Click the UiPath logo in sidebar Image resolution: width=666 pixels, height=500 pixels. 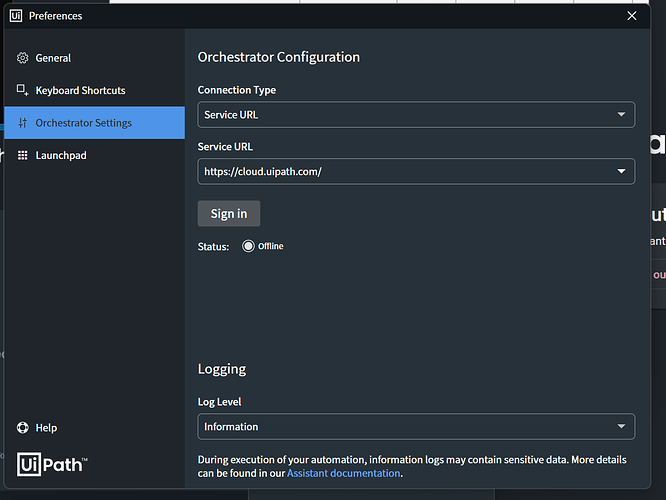click(x=52, y=464)
